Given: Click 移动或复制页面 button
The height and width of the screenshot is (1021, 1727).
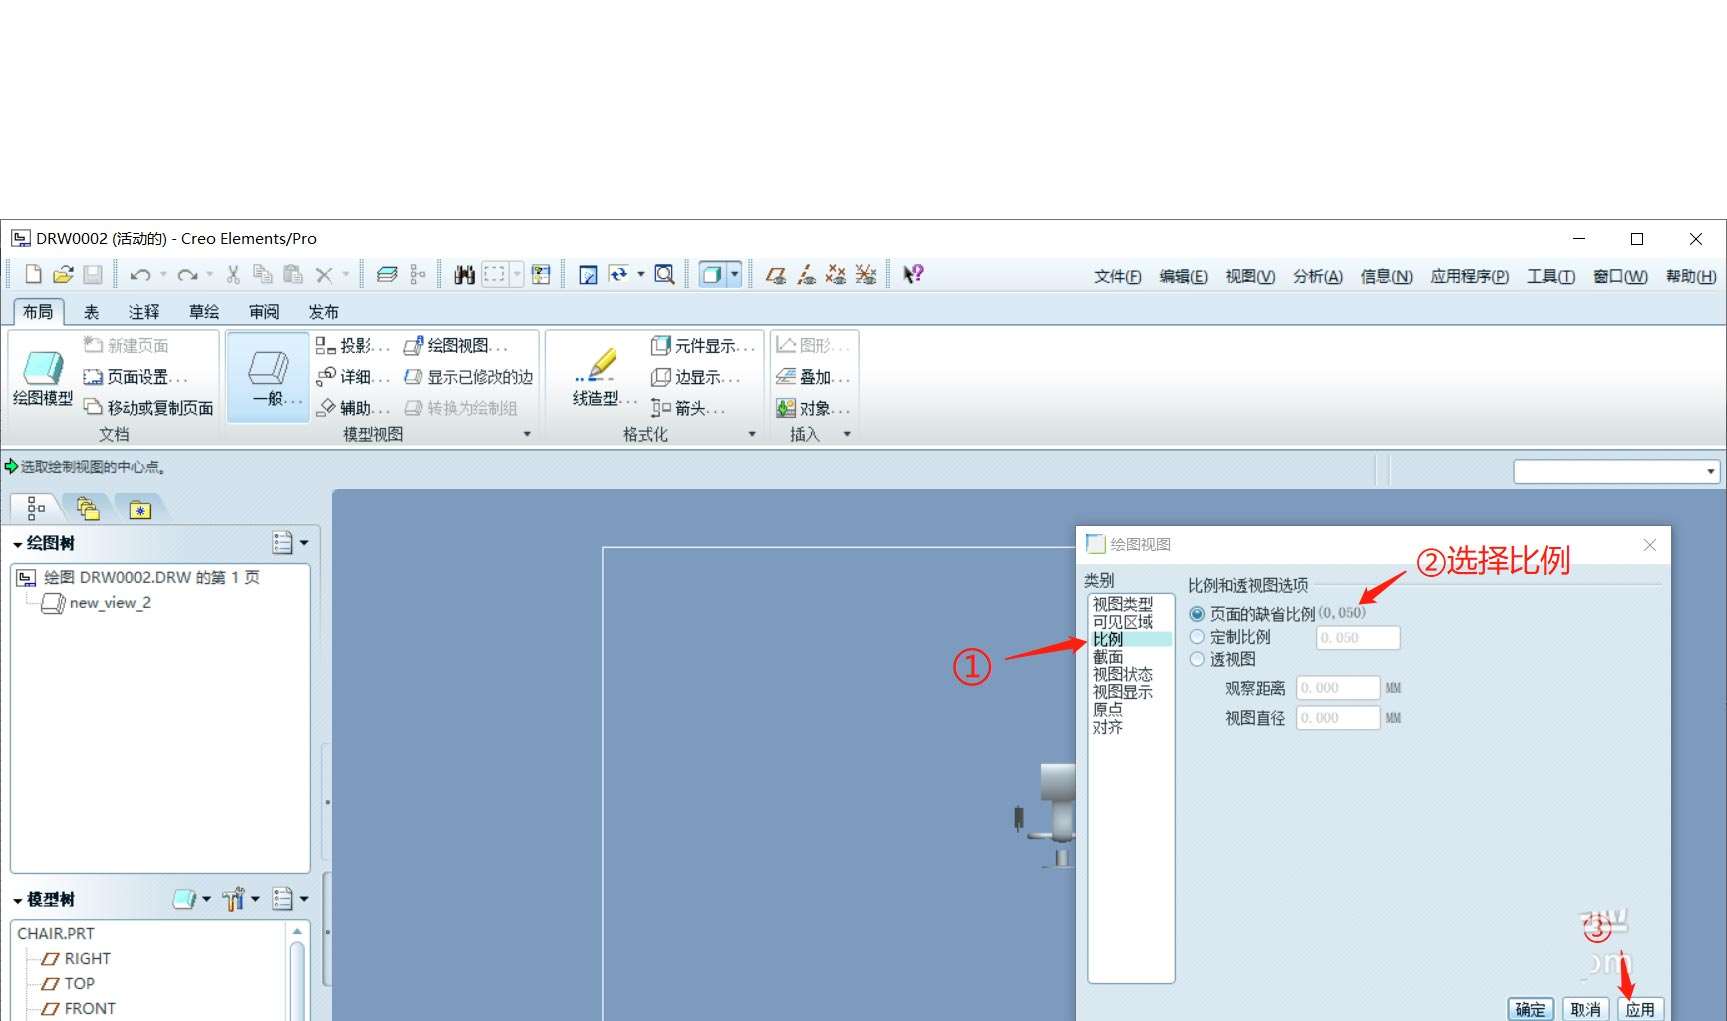Looking at the screenshot, I should pyautogui.click(x=149, y=408).
